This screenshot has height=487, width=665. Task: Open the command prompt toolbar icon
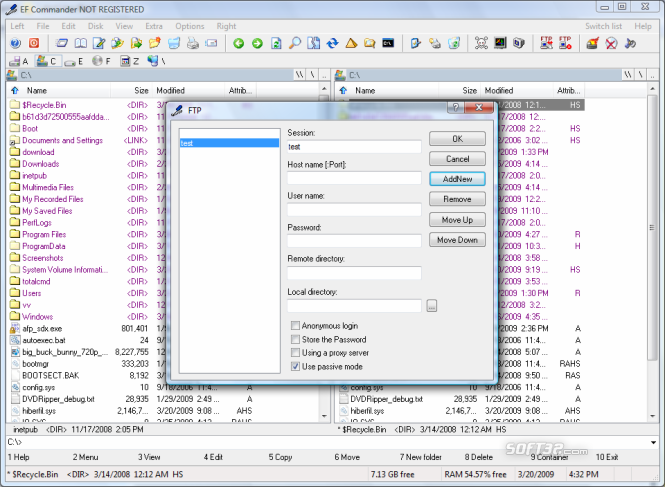388,43
